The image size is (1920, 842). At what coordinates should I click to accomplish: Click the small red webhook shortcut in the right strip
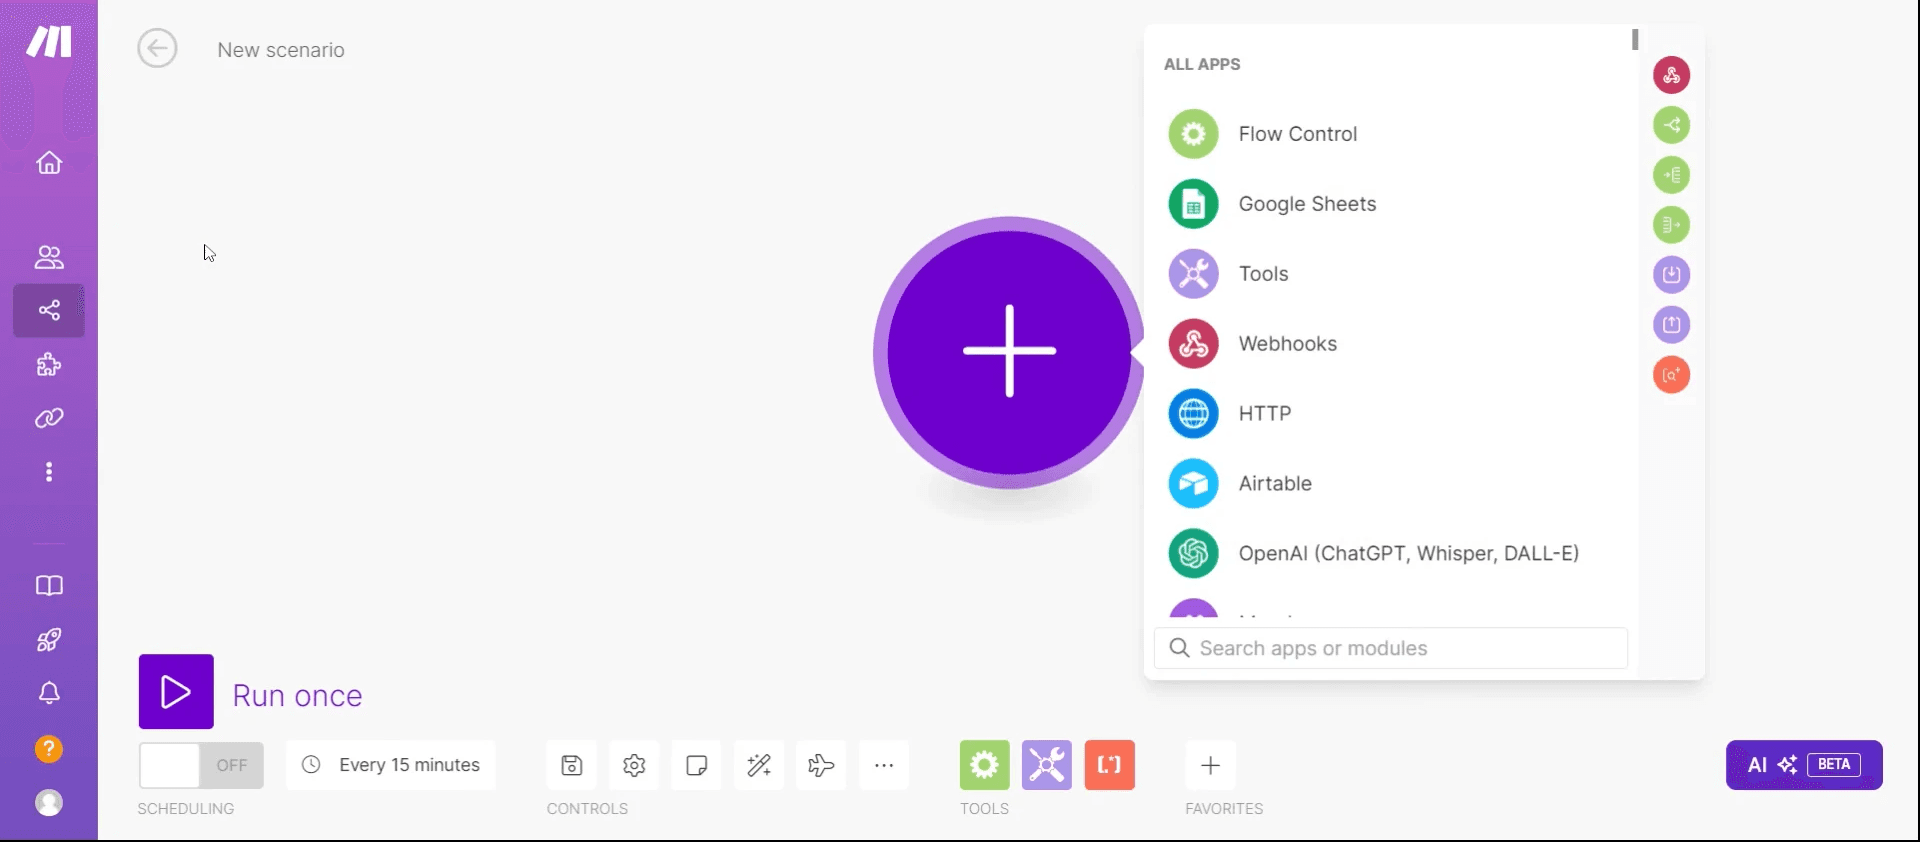(x=1671, y=75)
